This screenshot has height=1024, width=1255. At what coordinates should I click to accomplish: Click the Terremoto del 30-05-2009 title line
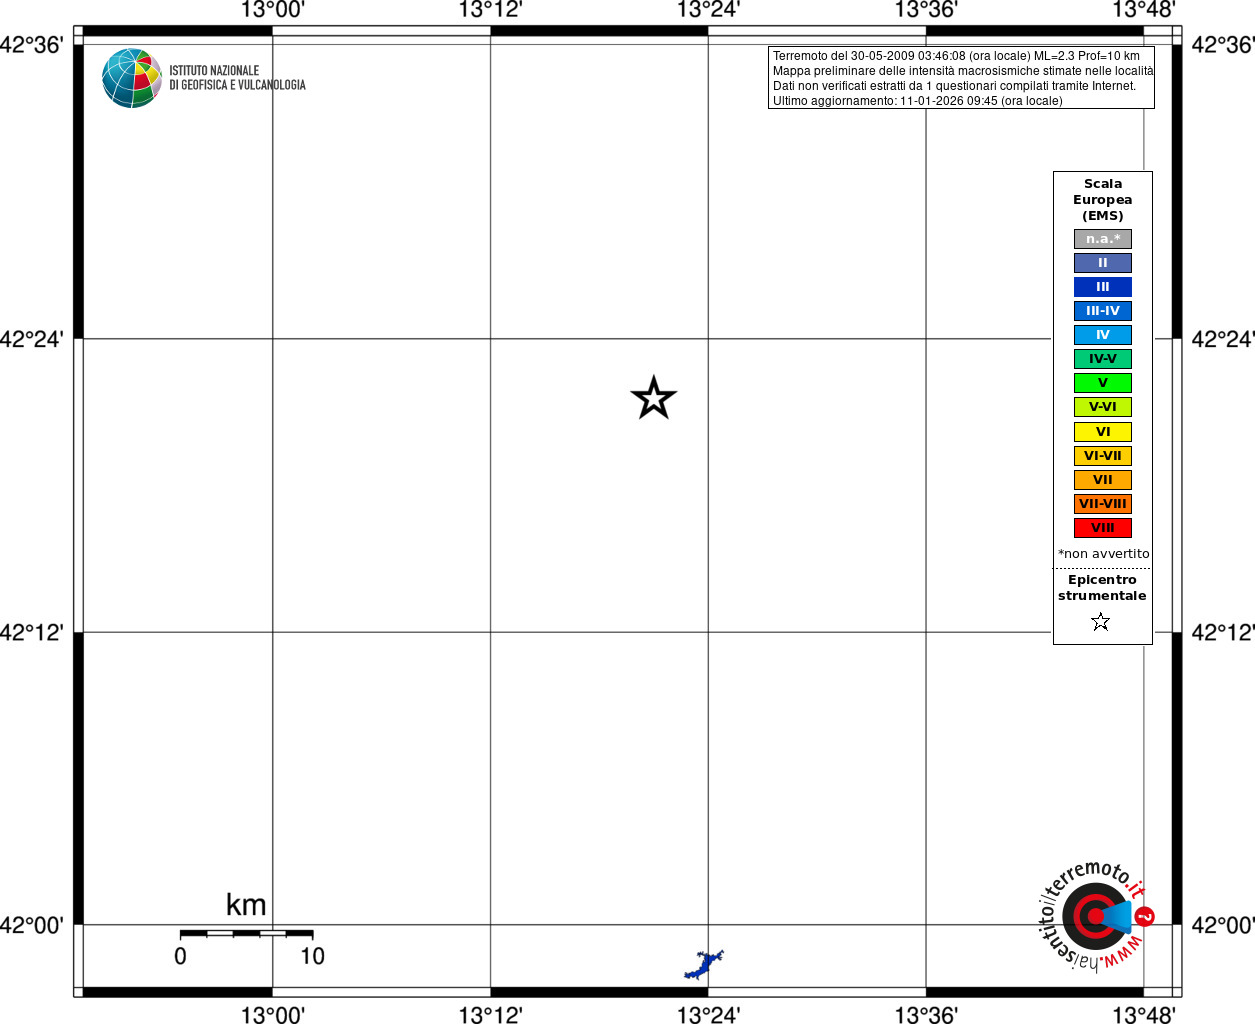tap(956, 56)
